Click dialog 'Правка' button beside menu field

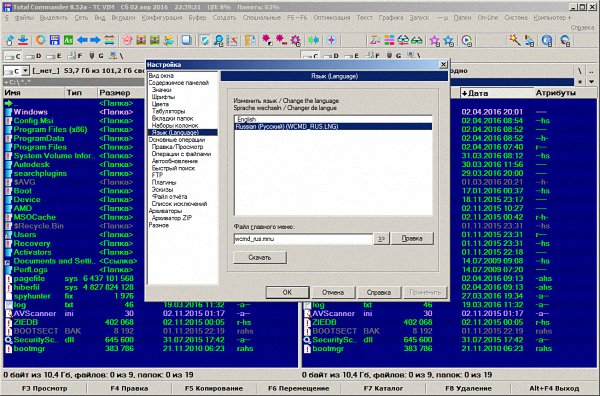(x=412, y=238)
